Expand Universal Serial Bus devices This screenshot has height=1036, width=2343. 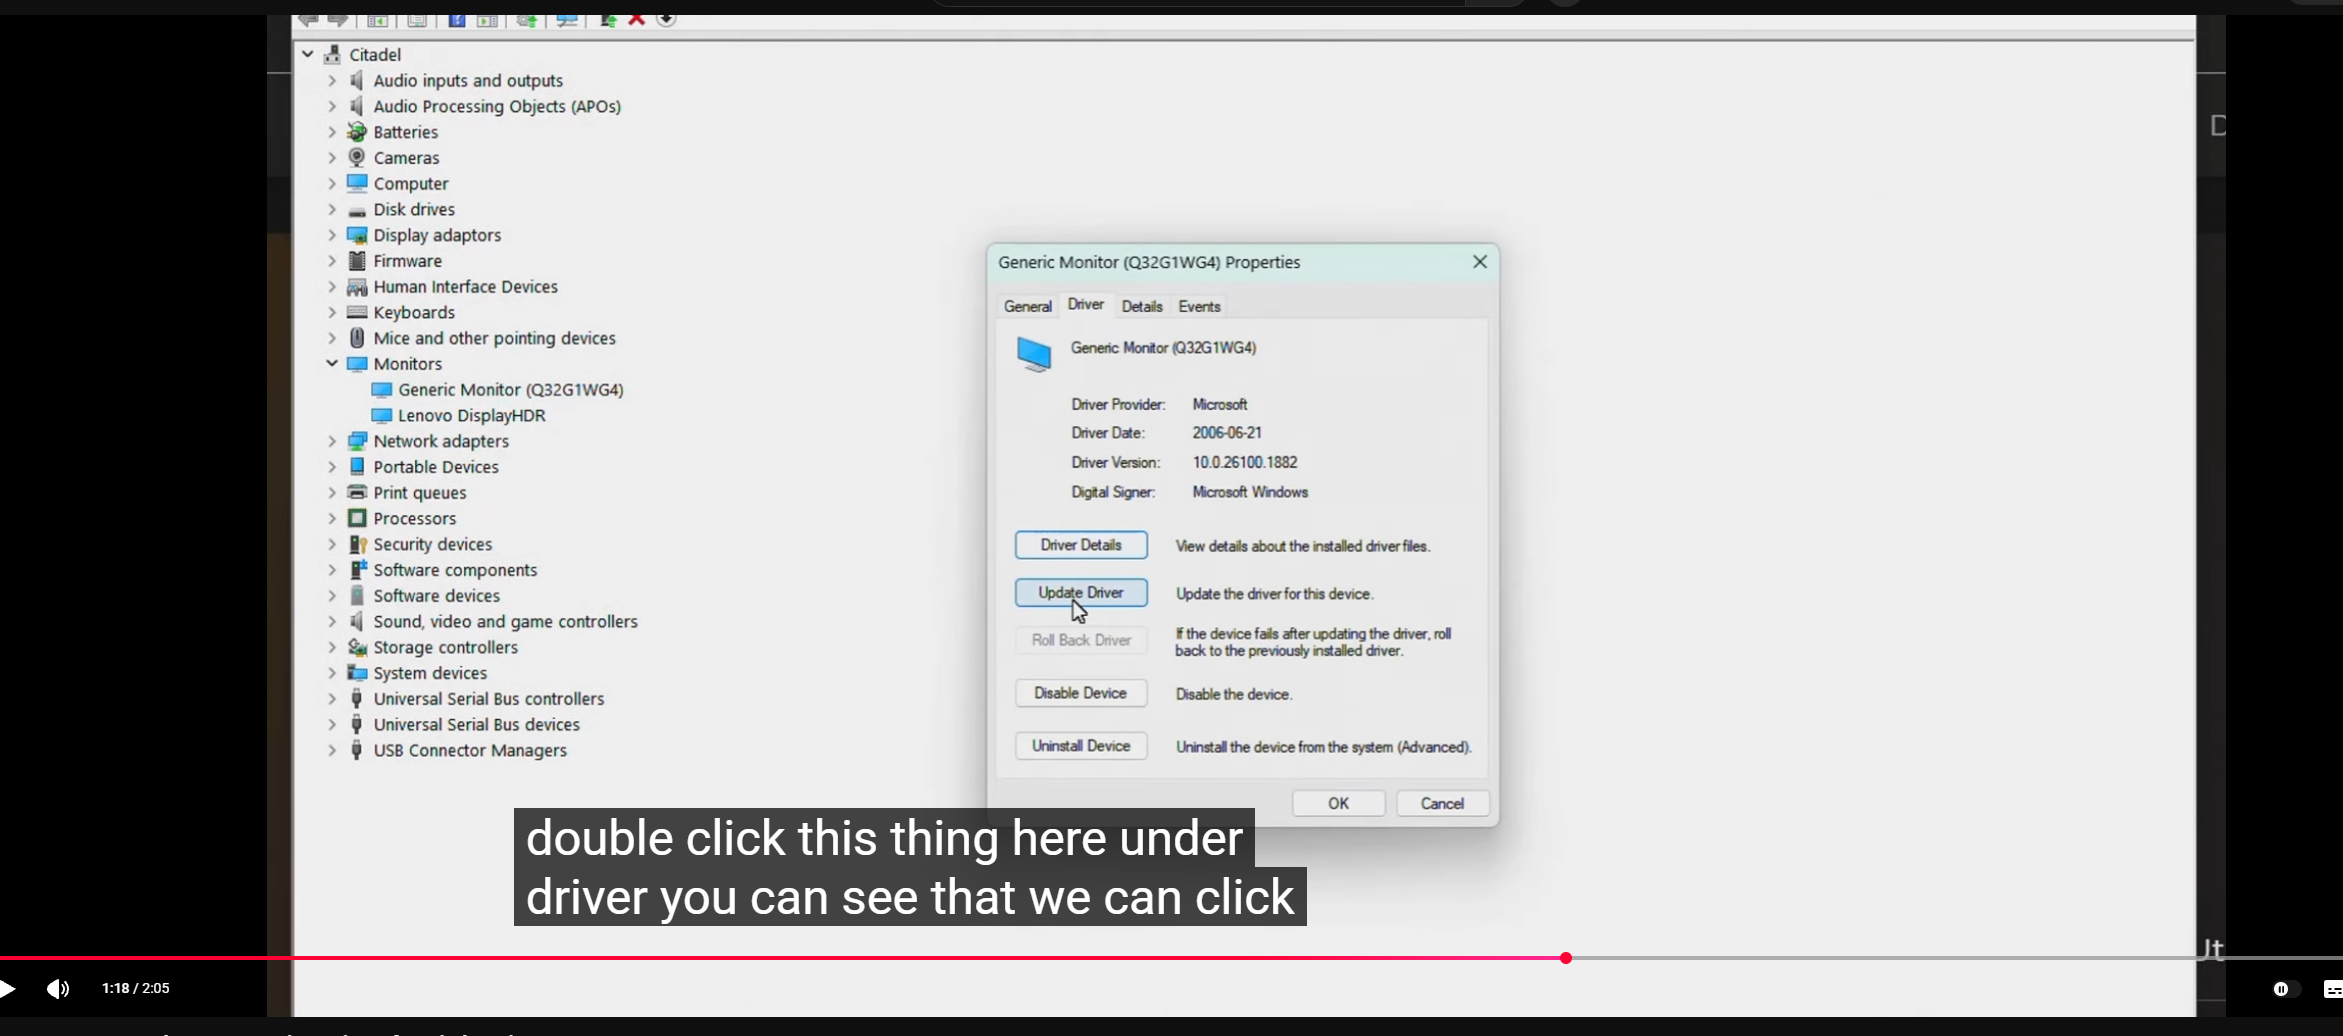coord(332,724)
